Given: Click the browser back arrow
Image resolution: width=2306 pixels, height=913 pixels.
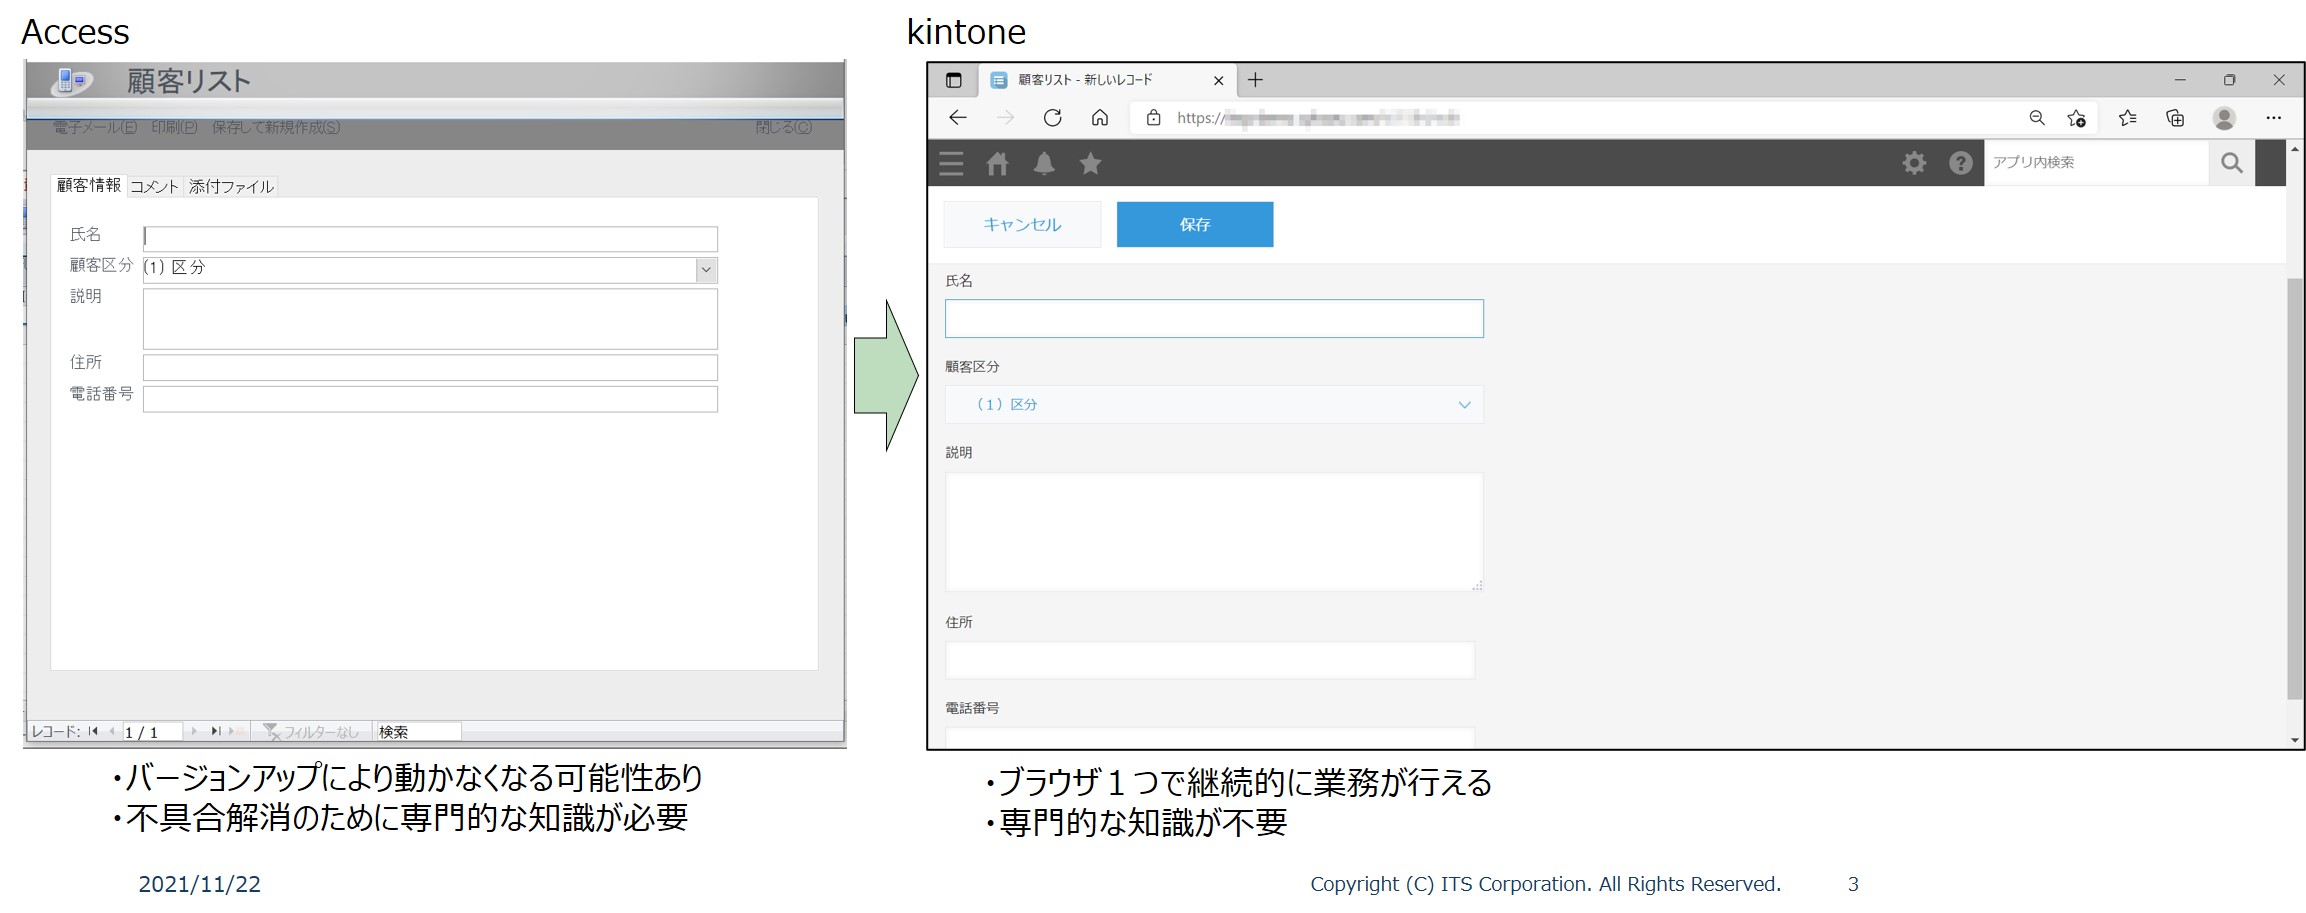Looking at the screenshot, I should 958,118.
